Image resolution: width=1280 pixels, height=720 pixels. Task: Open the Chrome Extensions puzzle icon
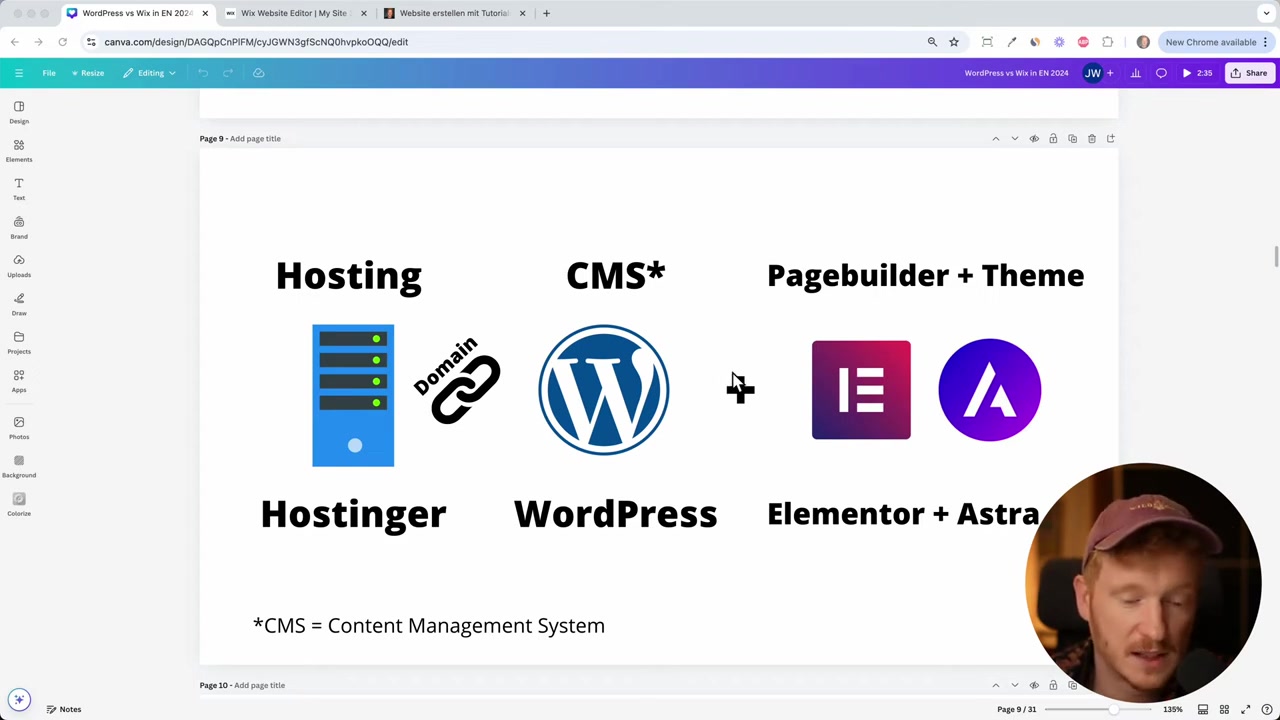pyautogui.click(x=1107, y=42)
